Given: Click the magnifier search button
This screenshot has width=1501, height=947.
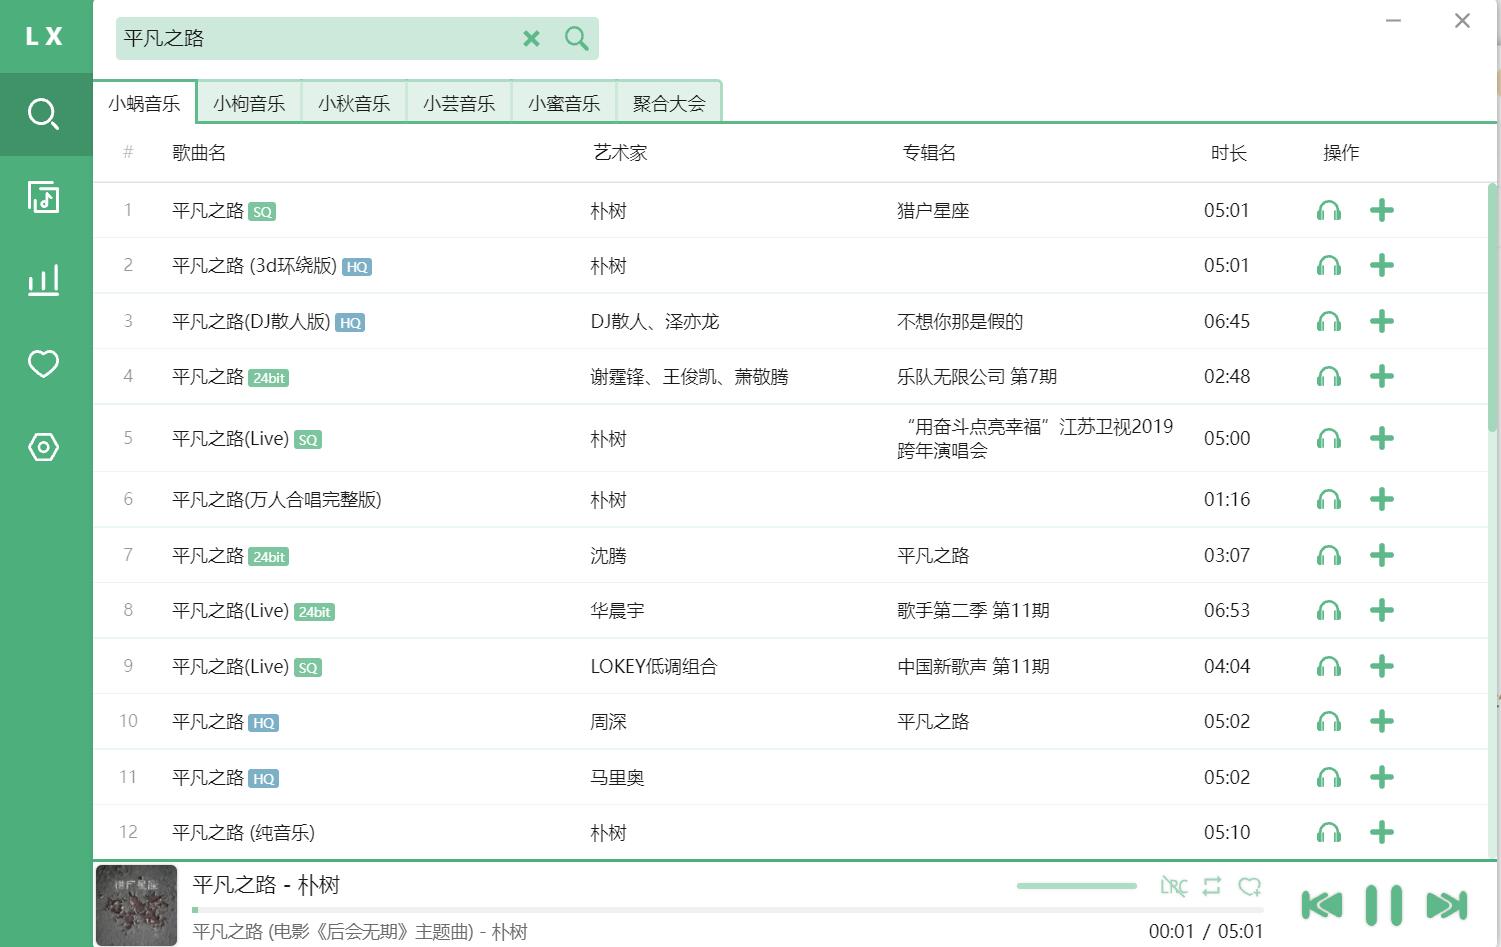Looking at the screenshot, I should [x=576, y=38].
